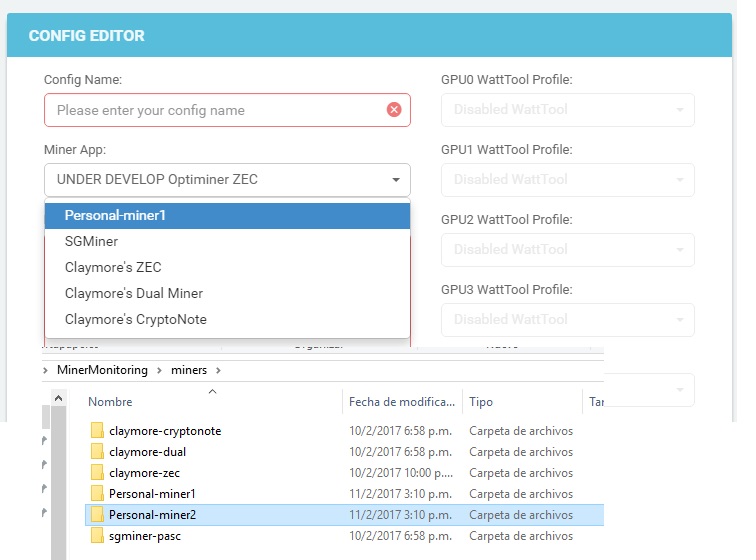The width and height of the screenshot is (756, 560).
Task: Sort by Nombre column header
Action: coord(110,402)
